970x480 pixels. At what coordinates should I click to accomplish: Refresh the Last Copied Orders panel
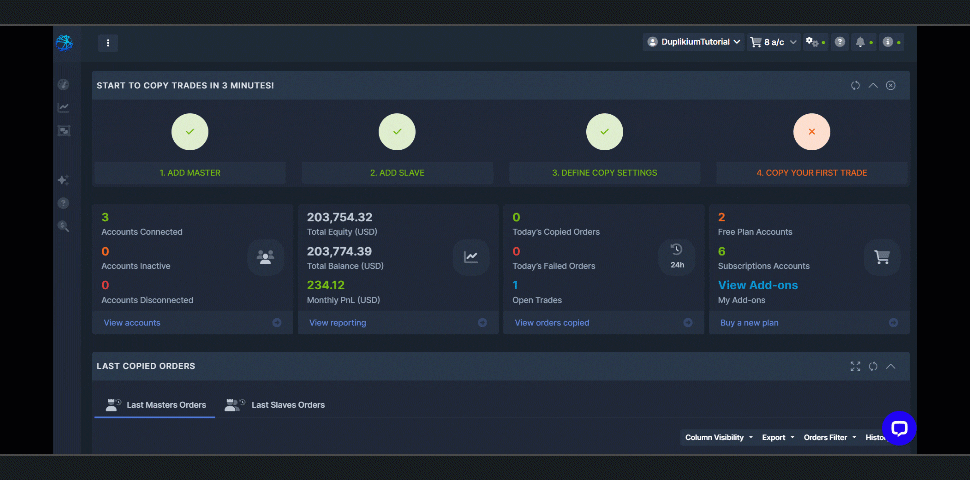873,366
